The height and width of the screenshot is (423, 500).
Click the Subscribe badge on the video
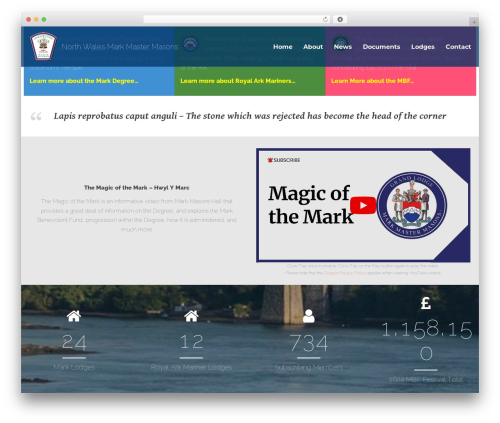click(x=284, y=160)
